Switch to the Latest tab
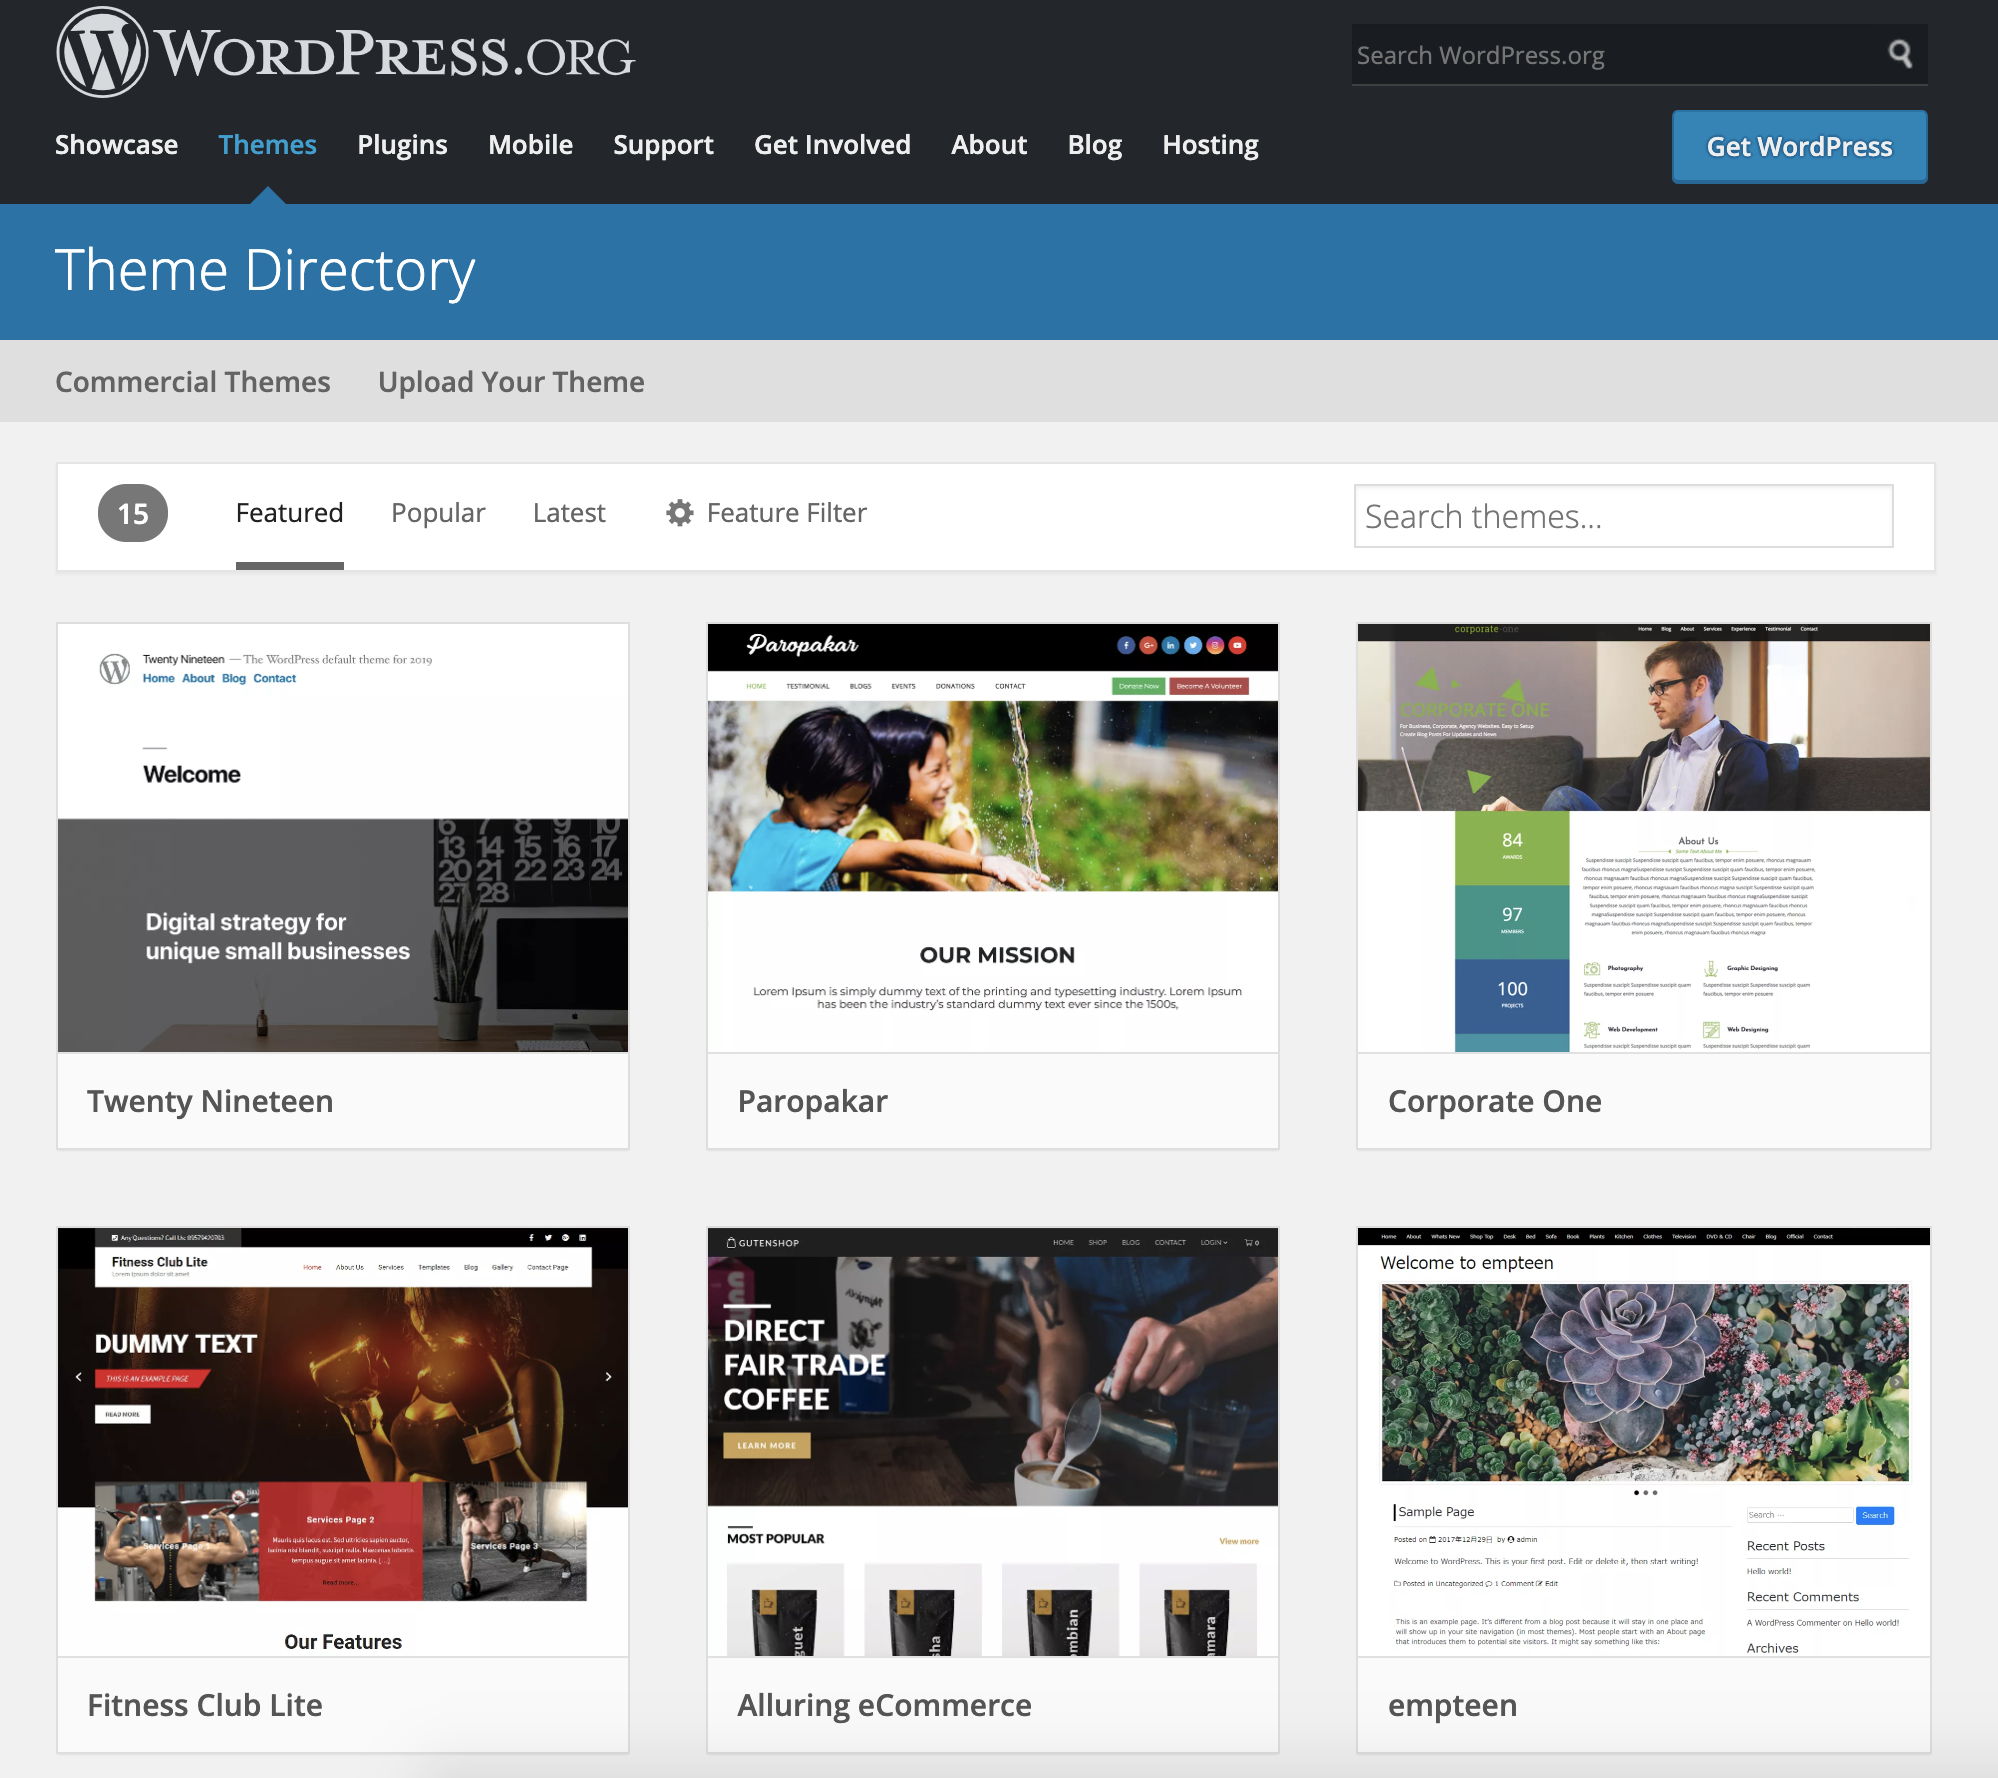 pos(568,513)
